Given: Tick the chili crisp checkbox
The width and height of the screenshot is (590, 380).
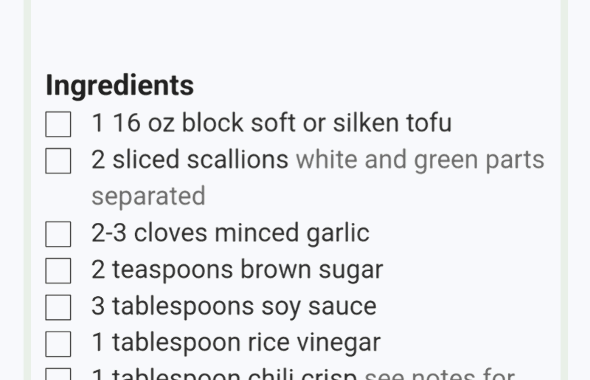Looking at the screenshot, I should [x=58, y=374].
